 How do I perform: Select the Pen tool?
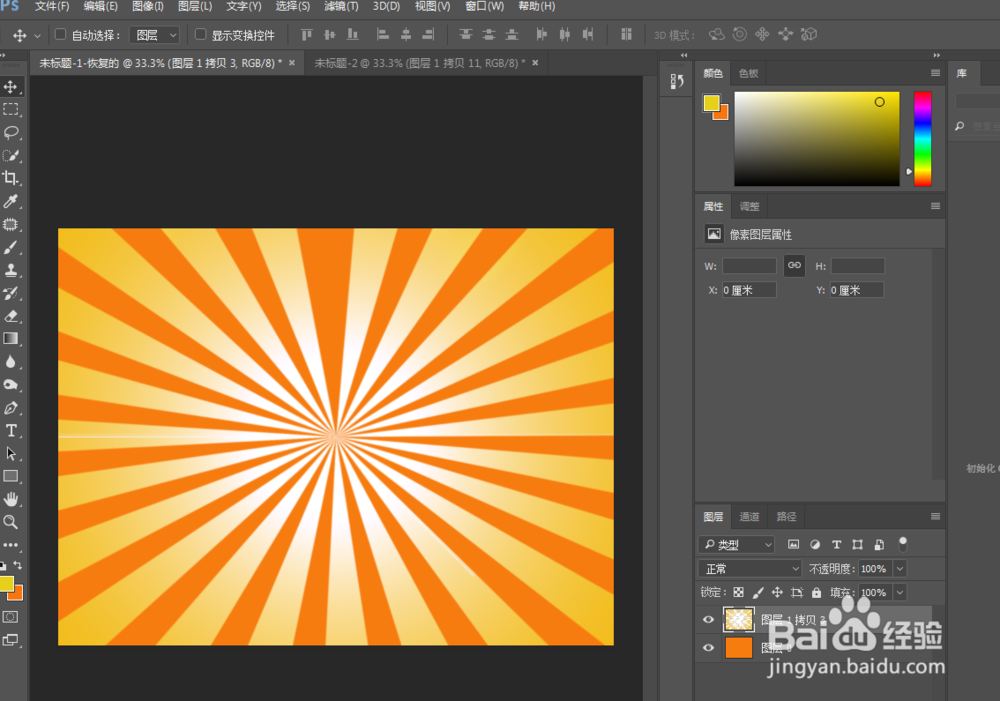pyautogui.click(x=11, y=408)
